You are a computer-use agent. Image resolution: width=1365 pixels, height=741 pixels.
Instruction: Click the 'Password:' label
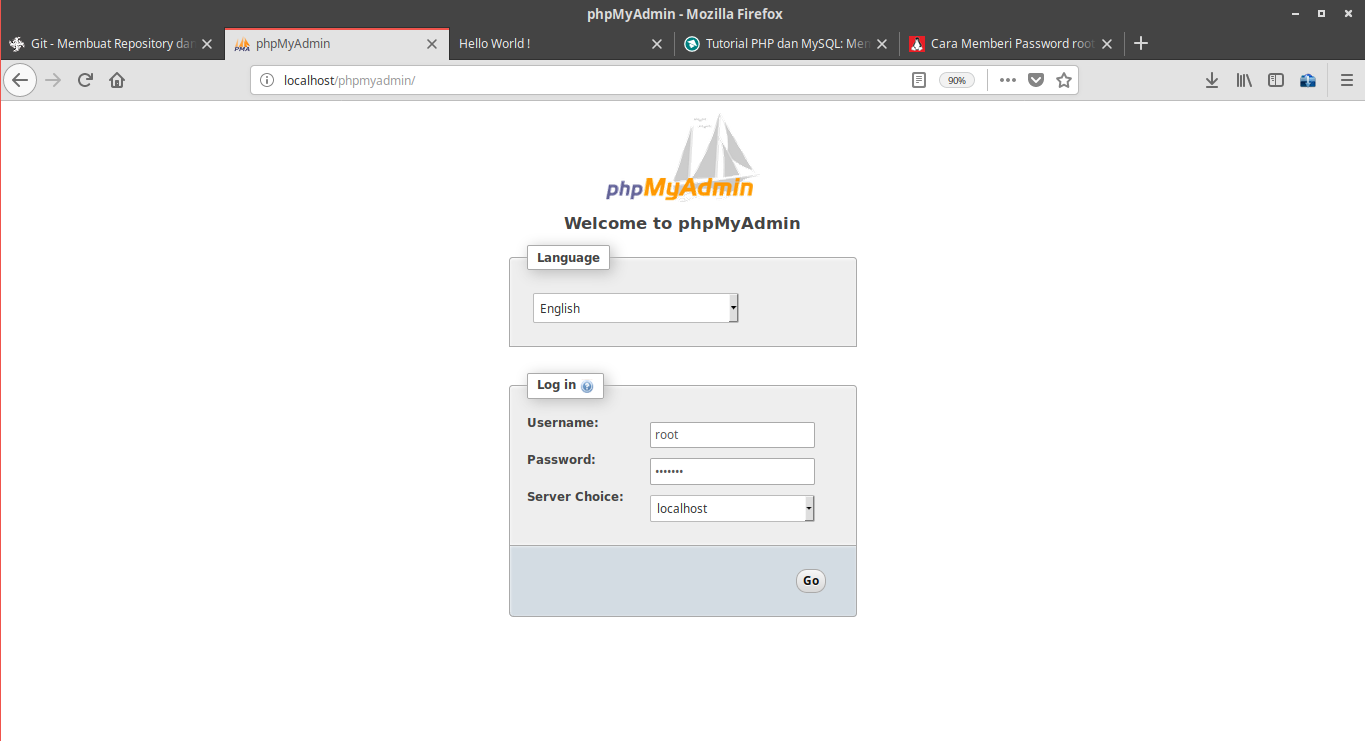(x=561, y=460)
